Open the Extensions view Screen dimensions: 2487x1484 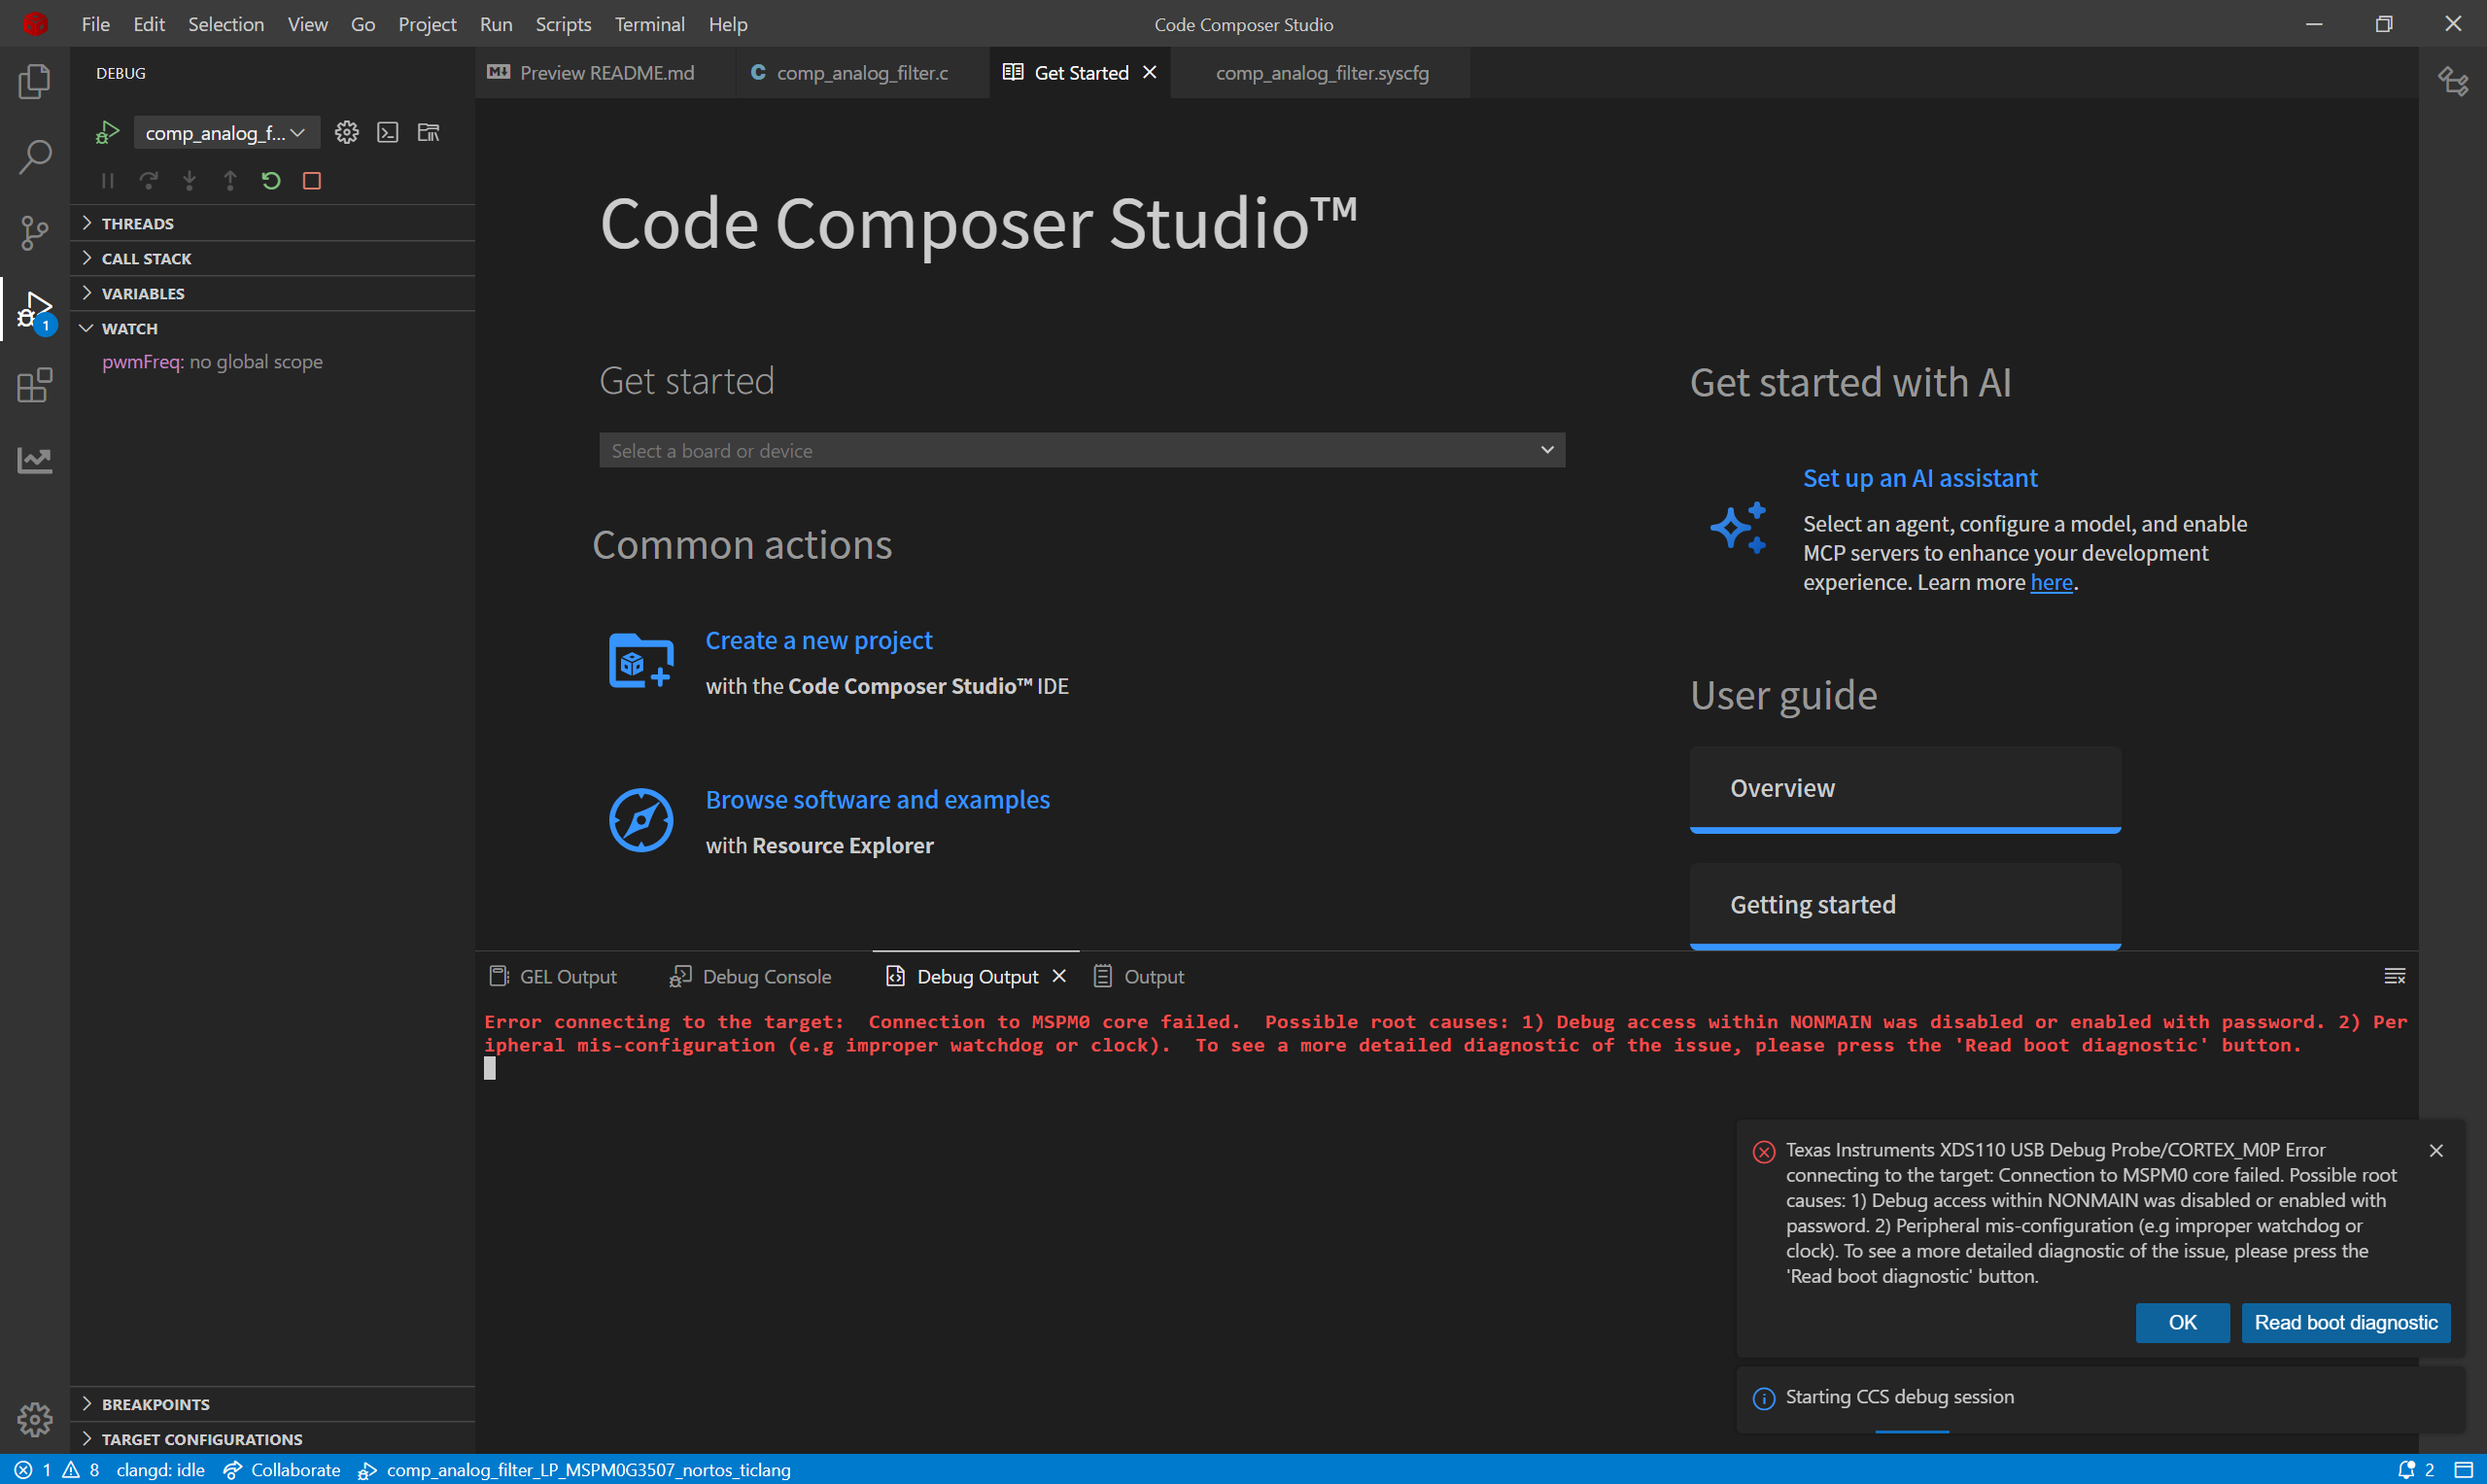(x=35, y=385)
